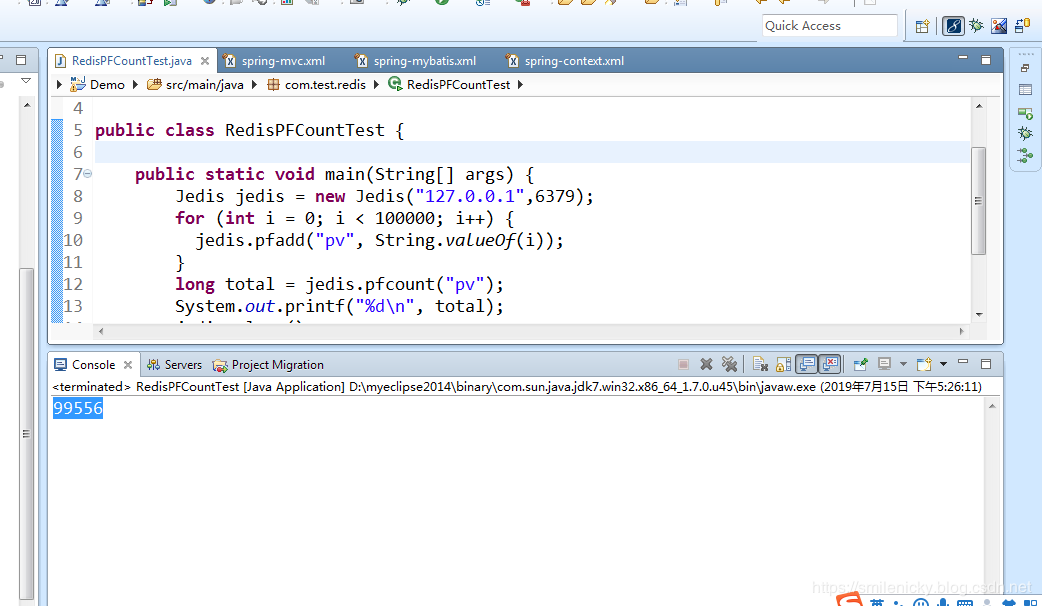The height and width of the screenshot is (606, 1042).
Task: Expand breadcrumb arrow after com.test.redis
Action: 376,84
